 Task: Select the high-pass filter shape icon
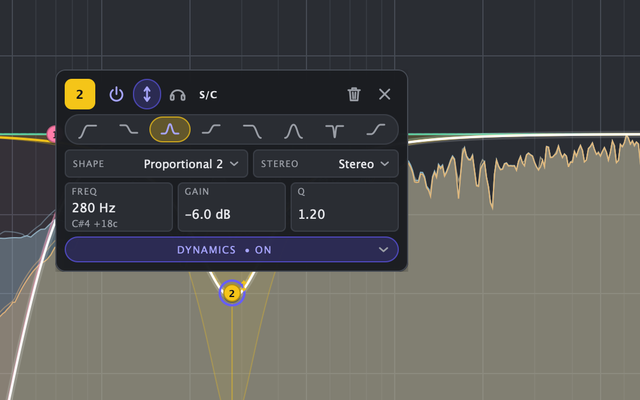pyautogui.click(x=88, y=130)
